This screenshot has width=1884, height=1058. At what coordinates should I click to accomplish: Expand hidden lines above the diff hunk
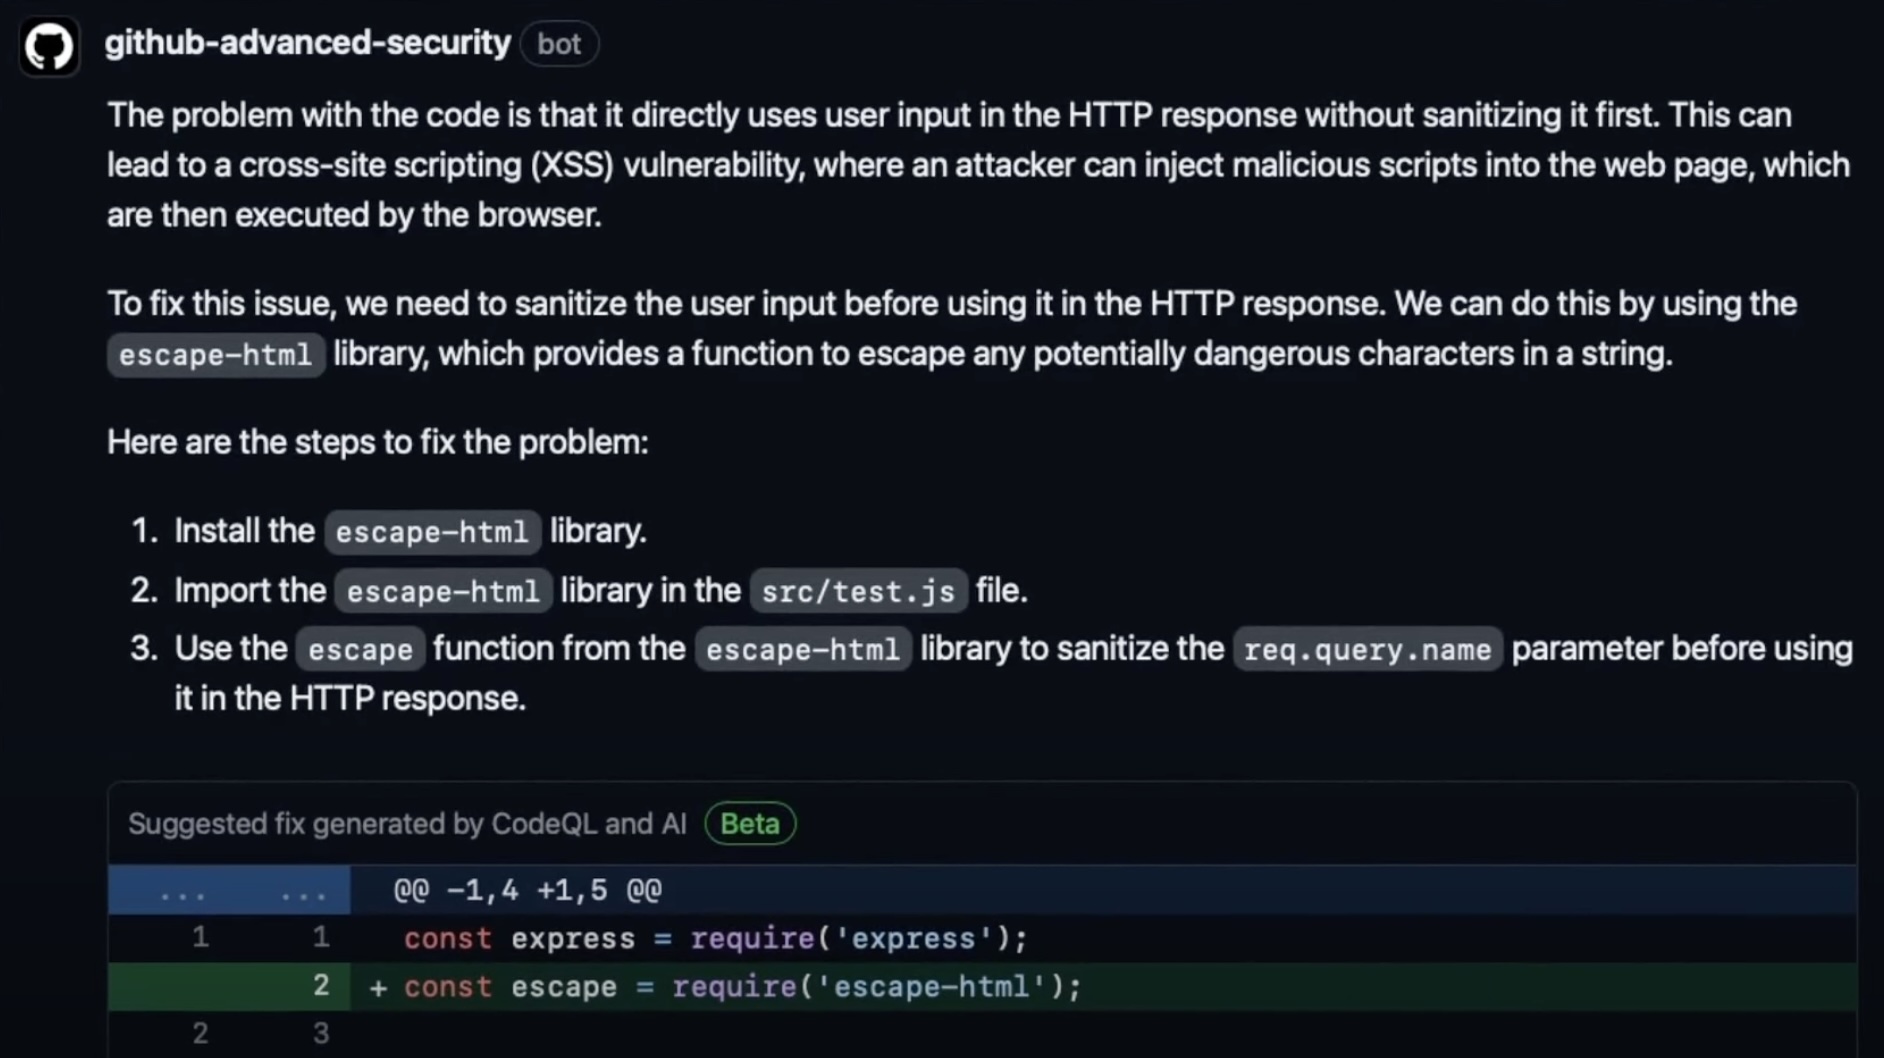[183, 890]
